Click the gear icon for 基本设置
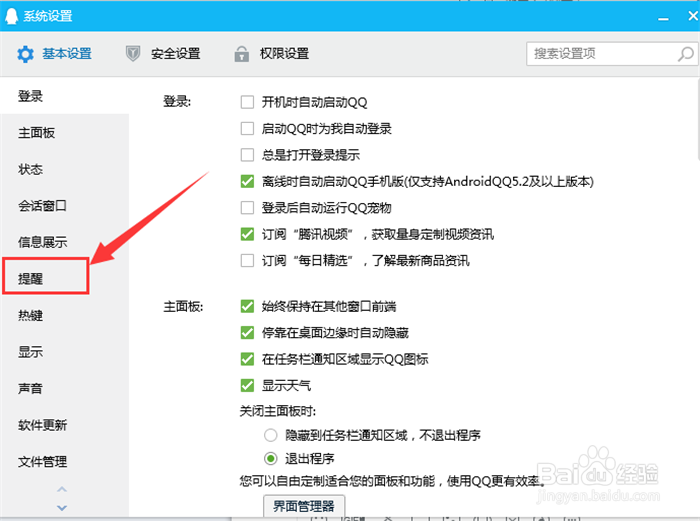The image size is (700, 521). (25, 54)
